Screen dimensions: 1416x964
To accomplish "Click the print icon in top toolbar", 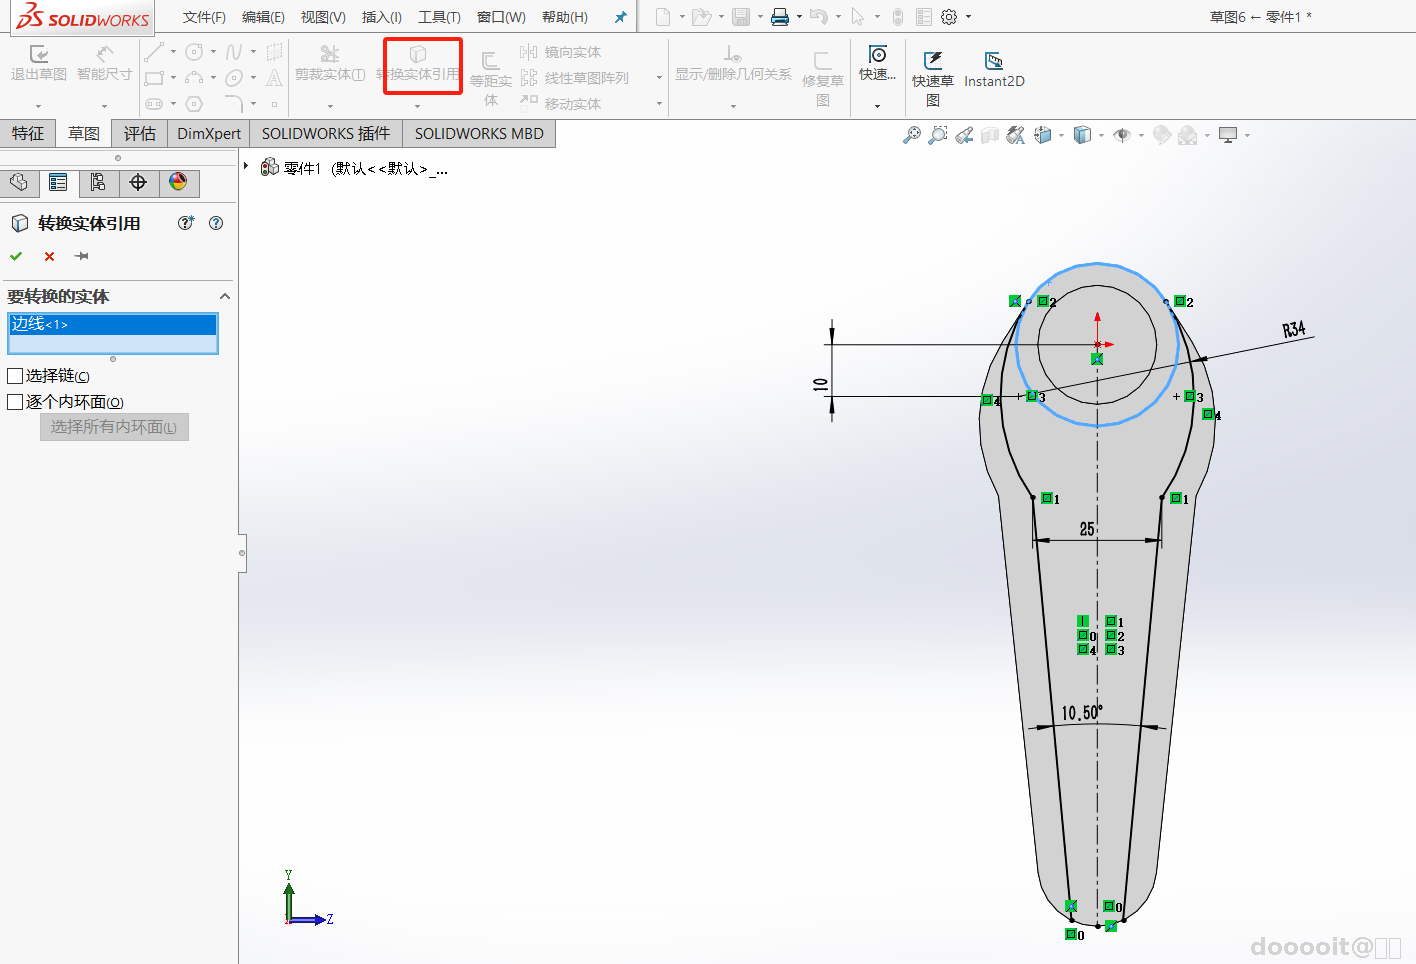I will (780, 17).
